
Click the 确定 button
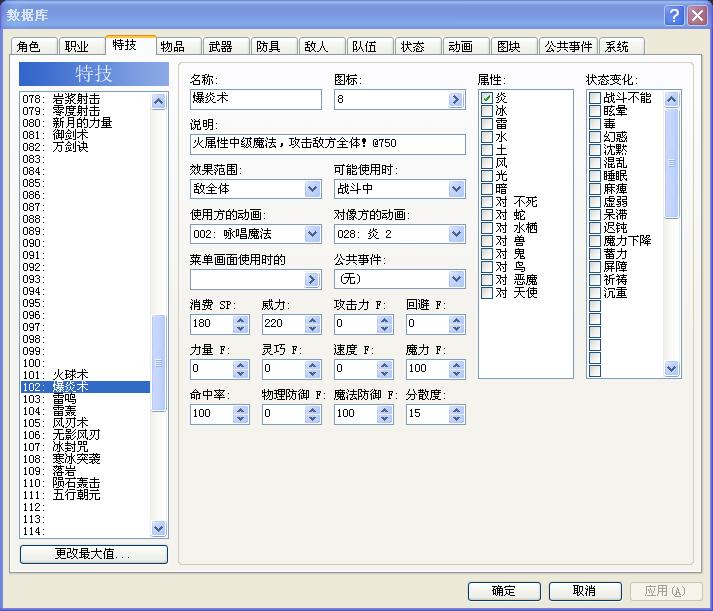tap(504, 591)
